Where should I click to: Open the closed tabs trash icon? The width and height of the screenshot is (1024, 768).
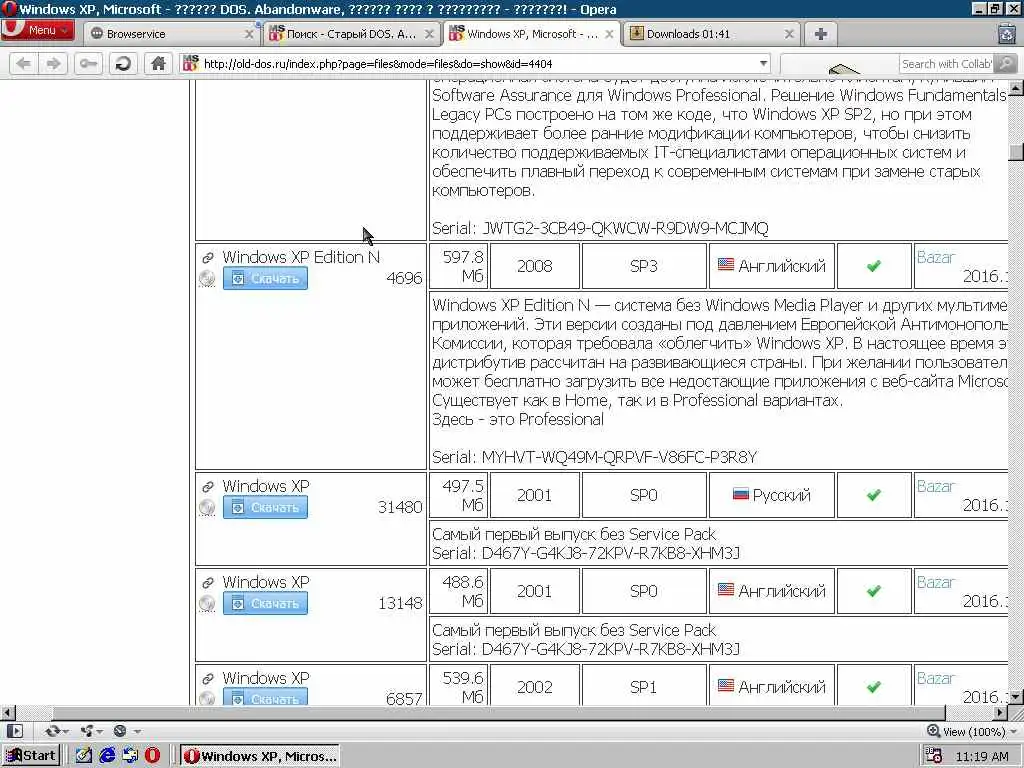[x=1008, y=33]
